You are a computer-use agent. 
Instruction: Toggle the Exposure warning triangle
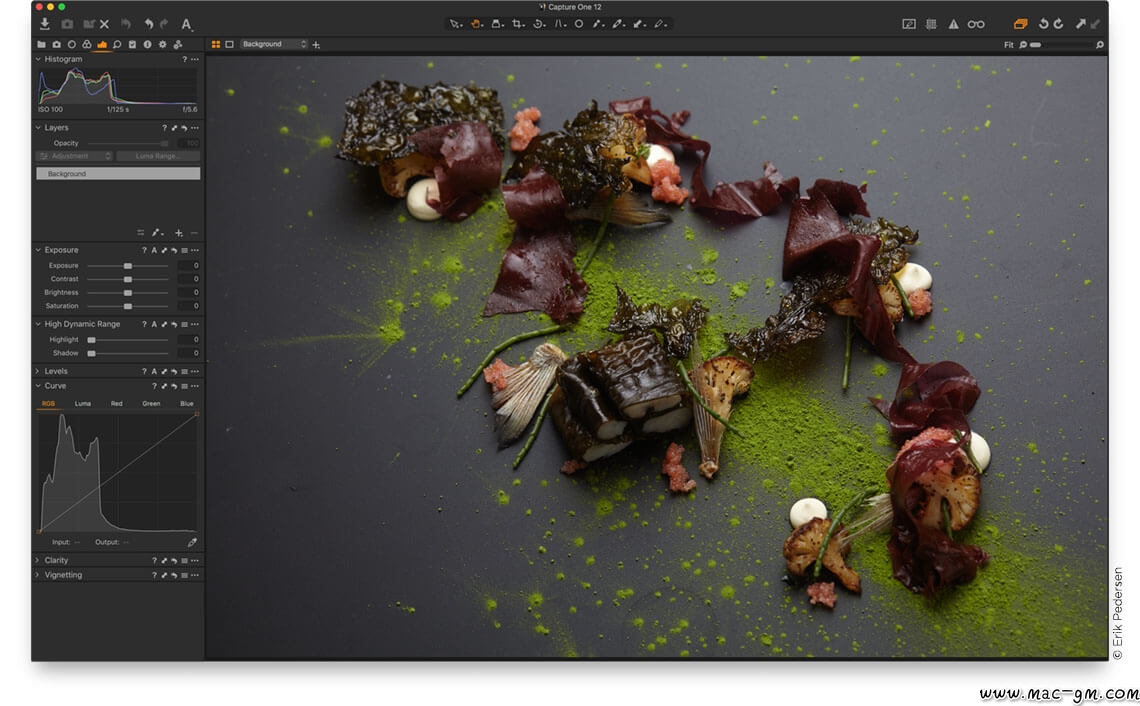pos(953,24)
